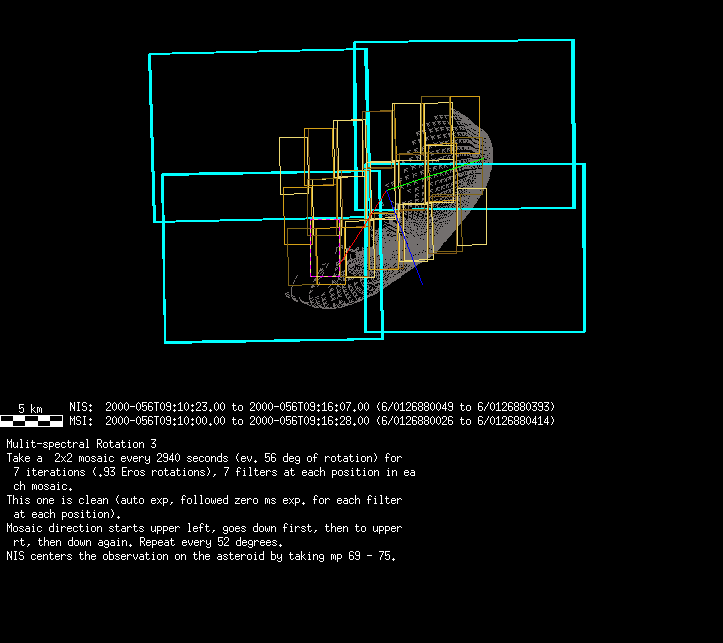The image size is (723, 643).
Task: Click the bottom edge of lower-right cyan frame
Action: (475, 331)
